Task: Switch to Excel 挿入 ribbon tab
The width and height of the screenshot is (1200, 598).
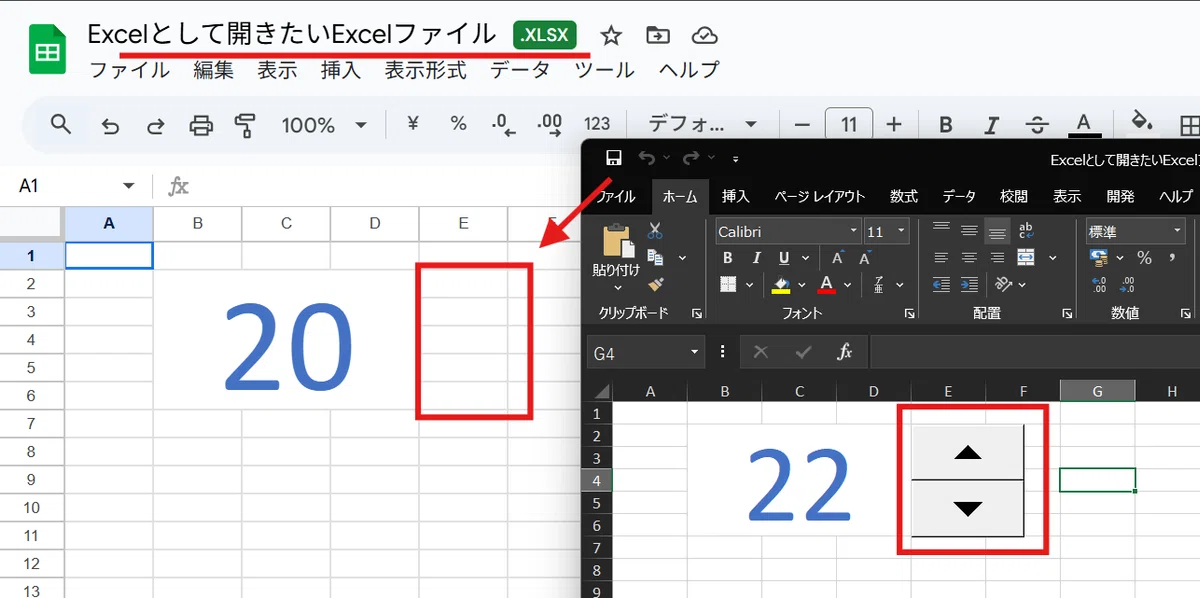Action: 736,196
